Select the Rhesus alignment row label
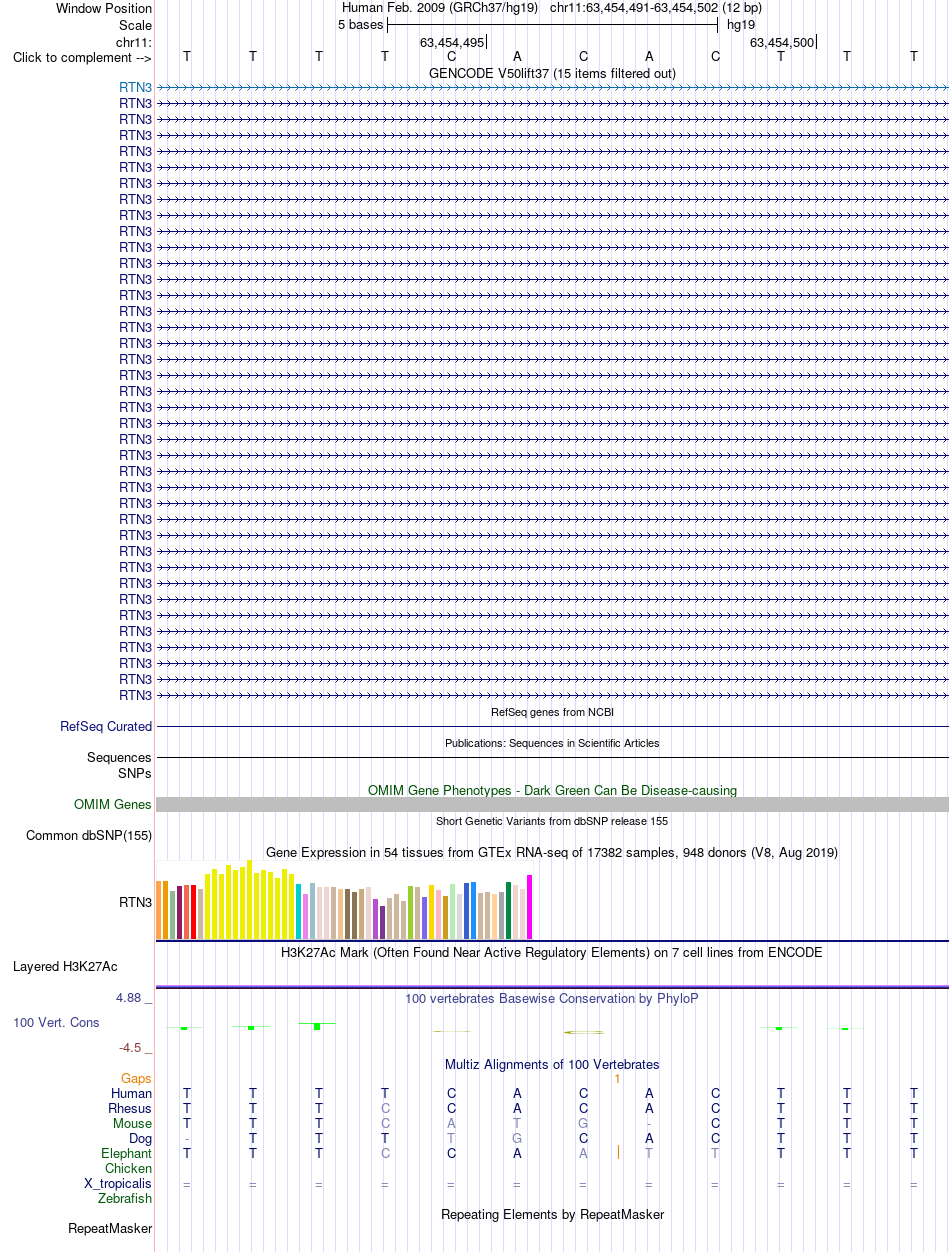Viewport: 950px width, 1252px height. [130, 1108]
